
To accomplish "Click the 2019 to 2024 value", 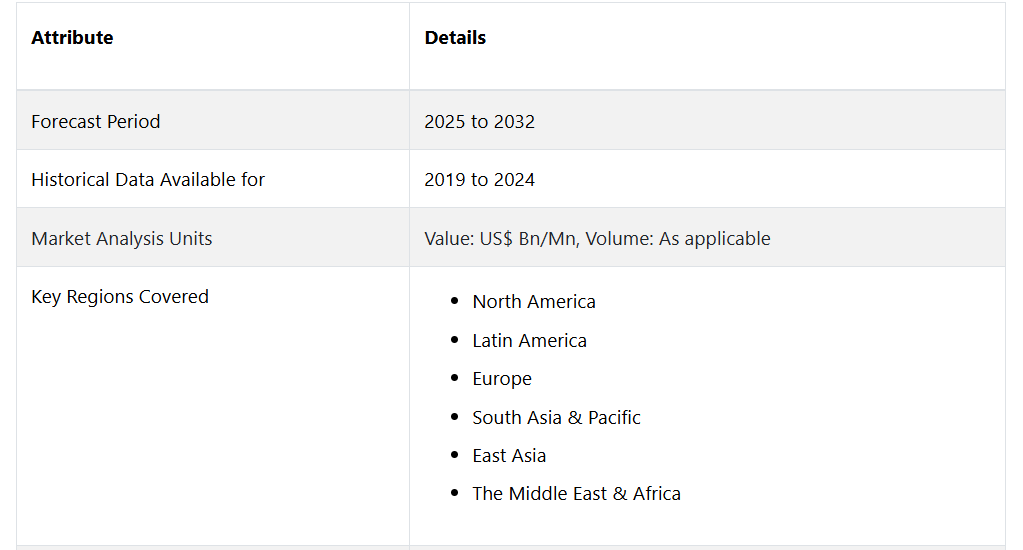I will pos(479,179).
